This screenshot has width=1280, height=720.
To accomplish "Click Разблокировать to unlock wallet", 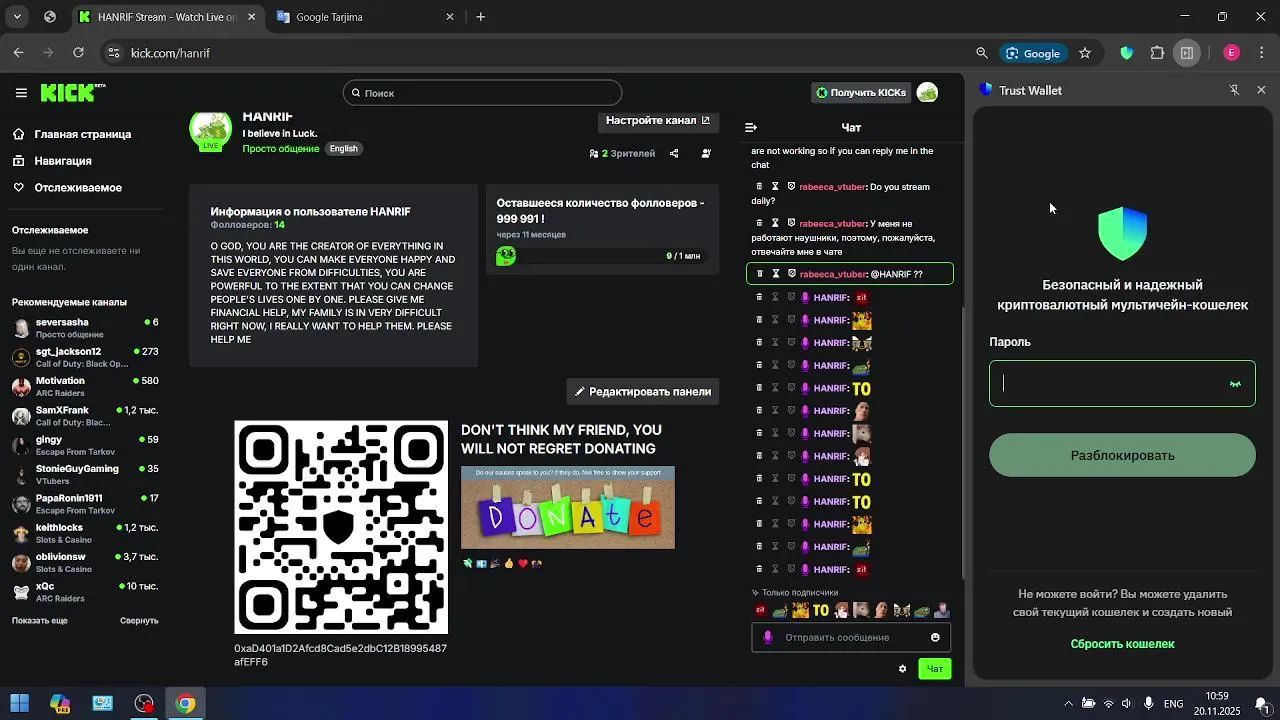I will pyautogui.click(x=1122, y=455).
